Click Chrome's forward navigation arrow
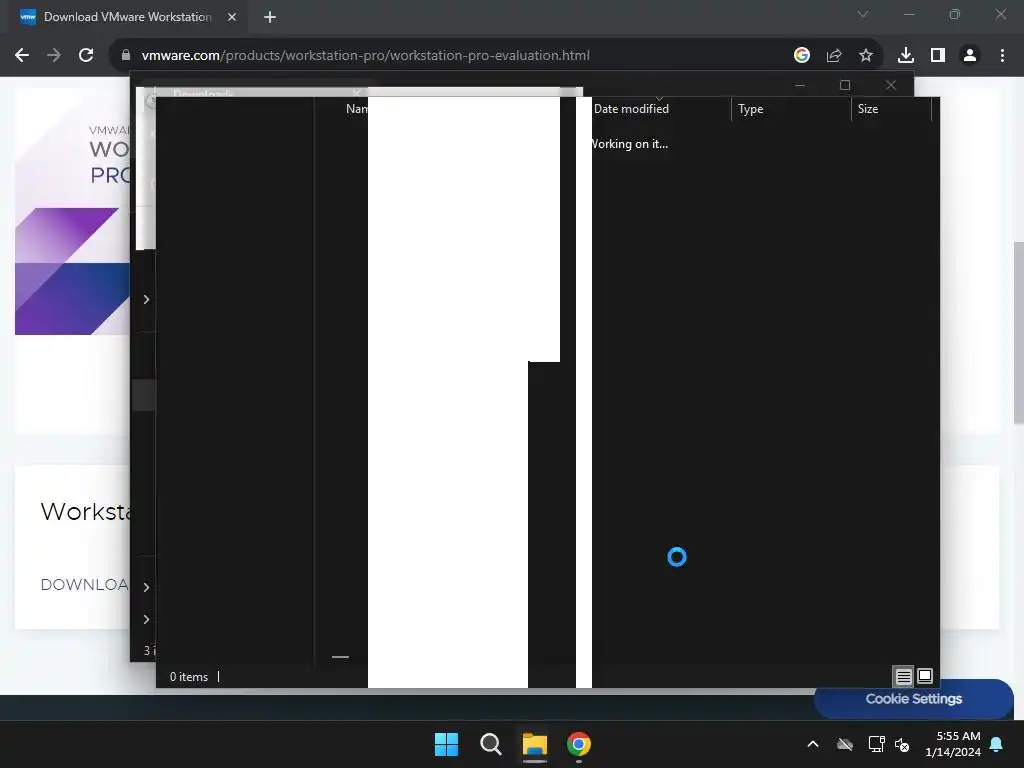1024x768 pixels. click(54, 56)
